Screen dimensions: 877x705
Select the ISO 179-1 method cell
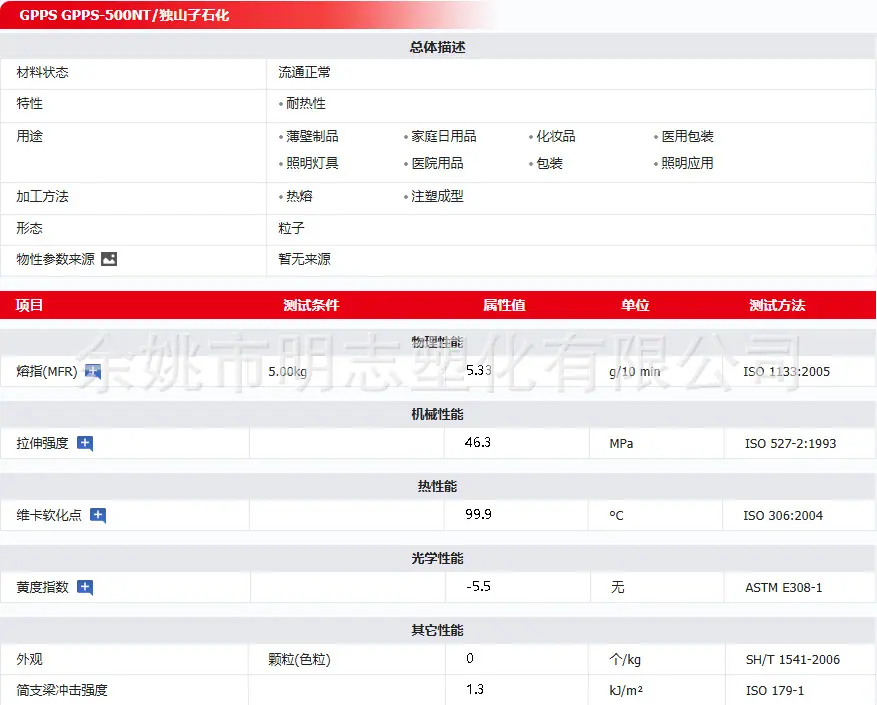click(775, 690)
